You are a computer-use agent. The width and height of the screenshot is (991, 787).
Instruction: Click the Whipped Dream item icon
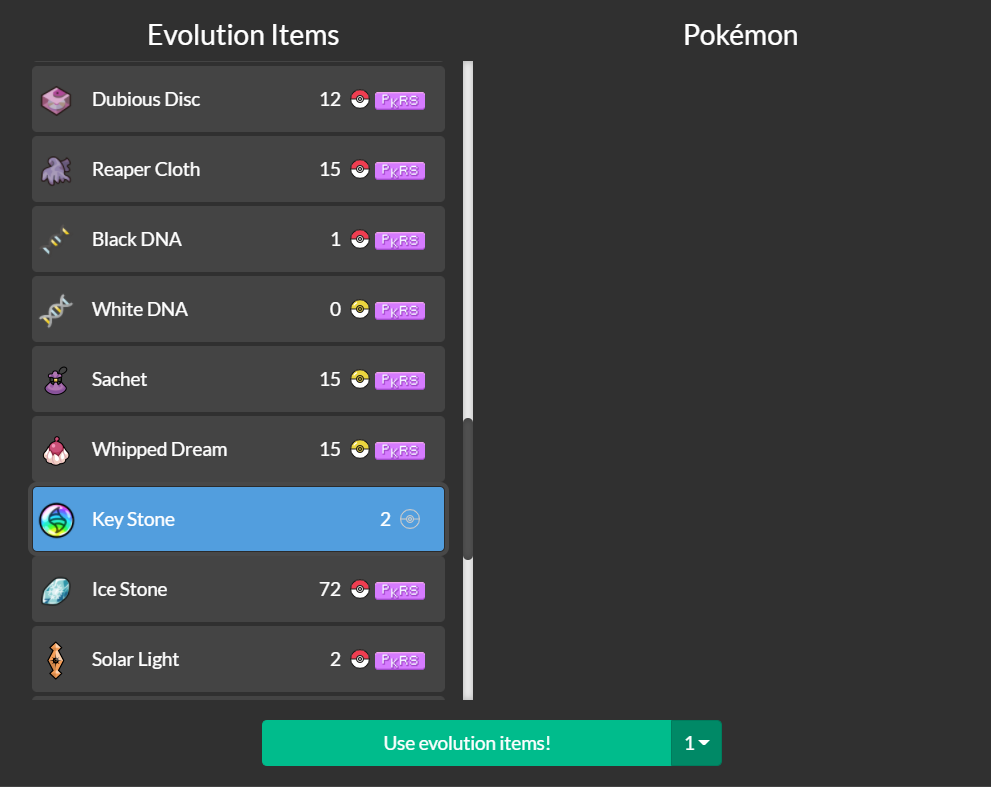[57, 449]
